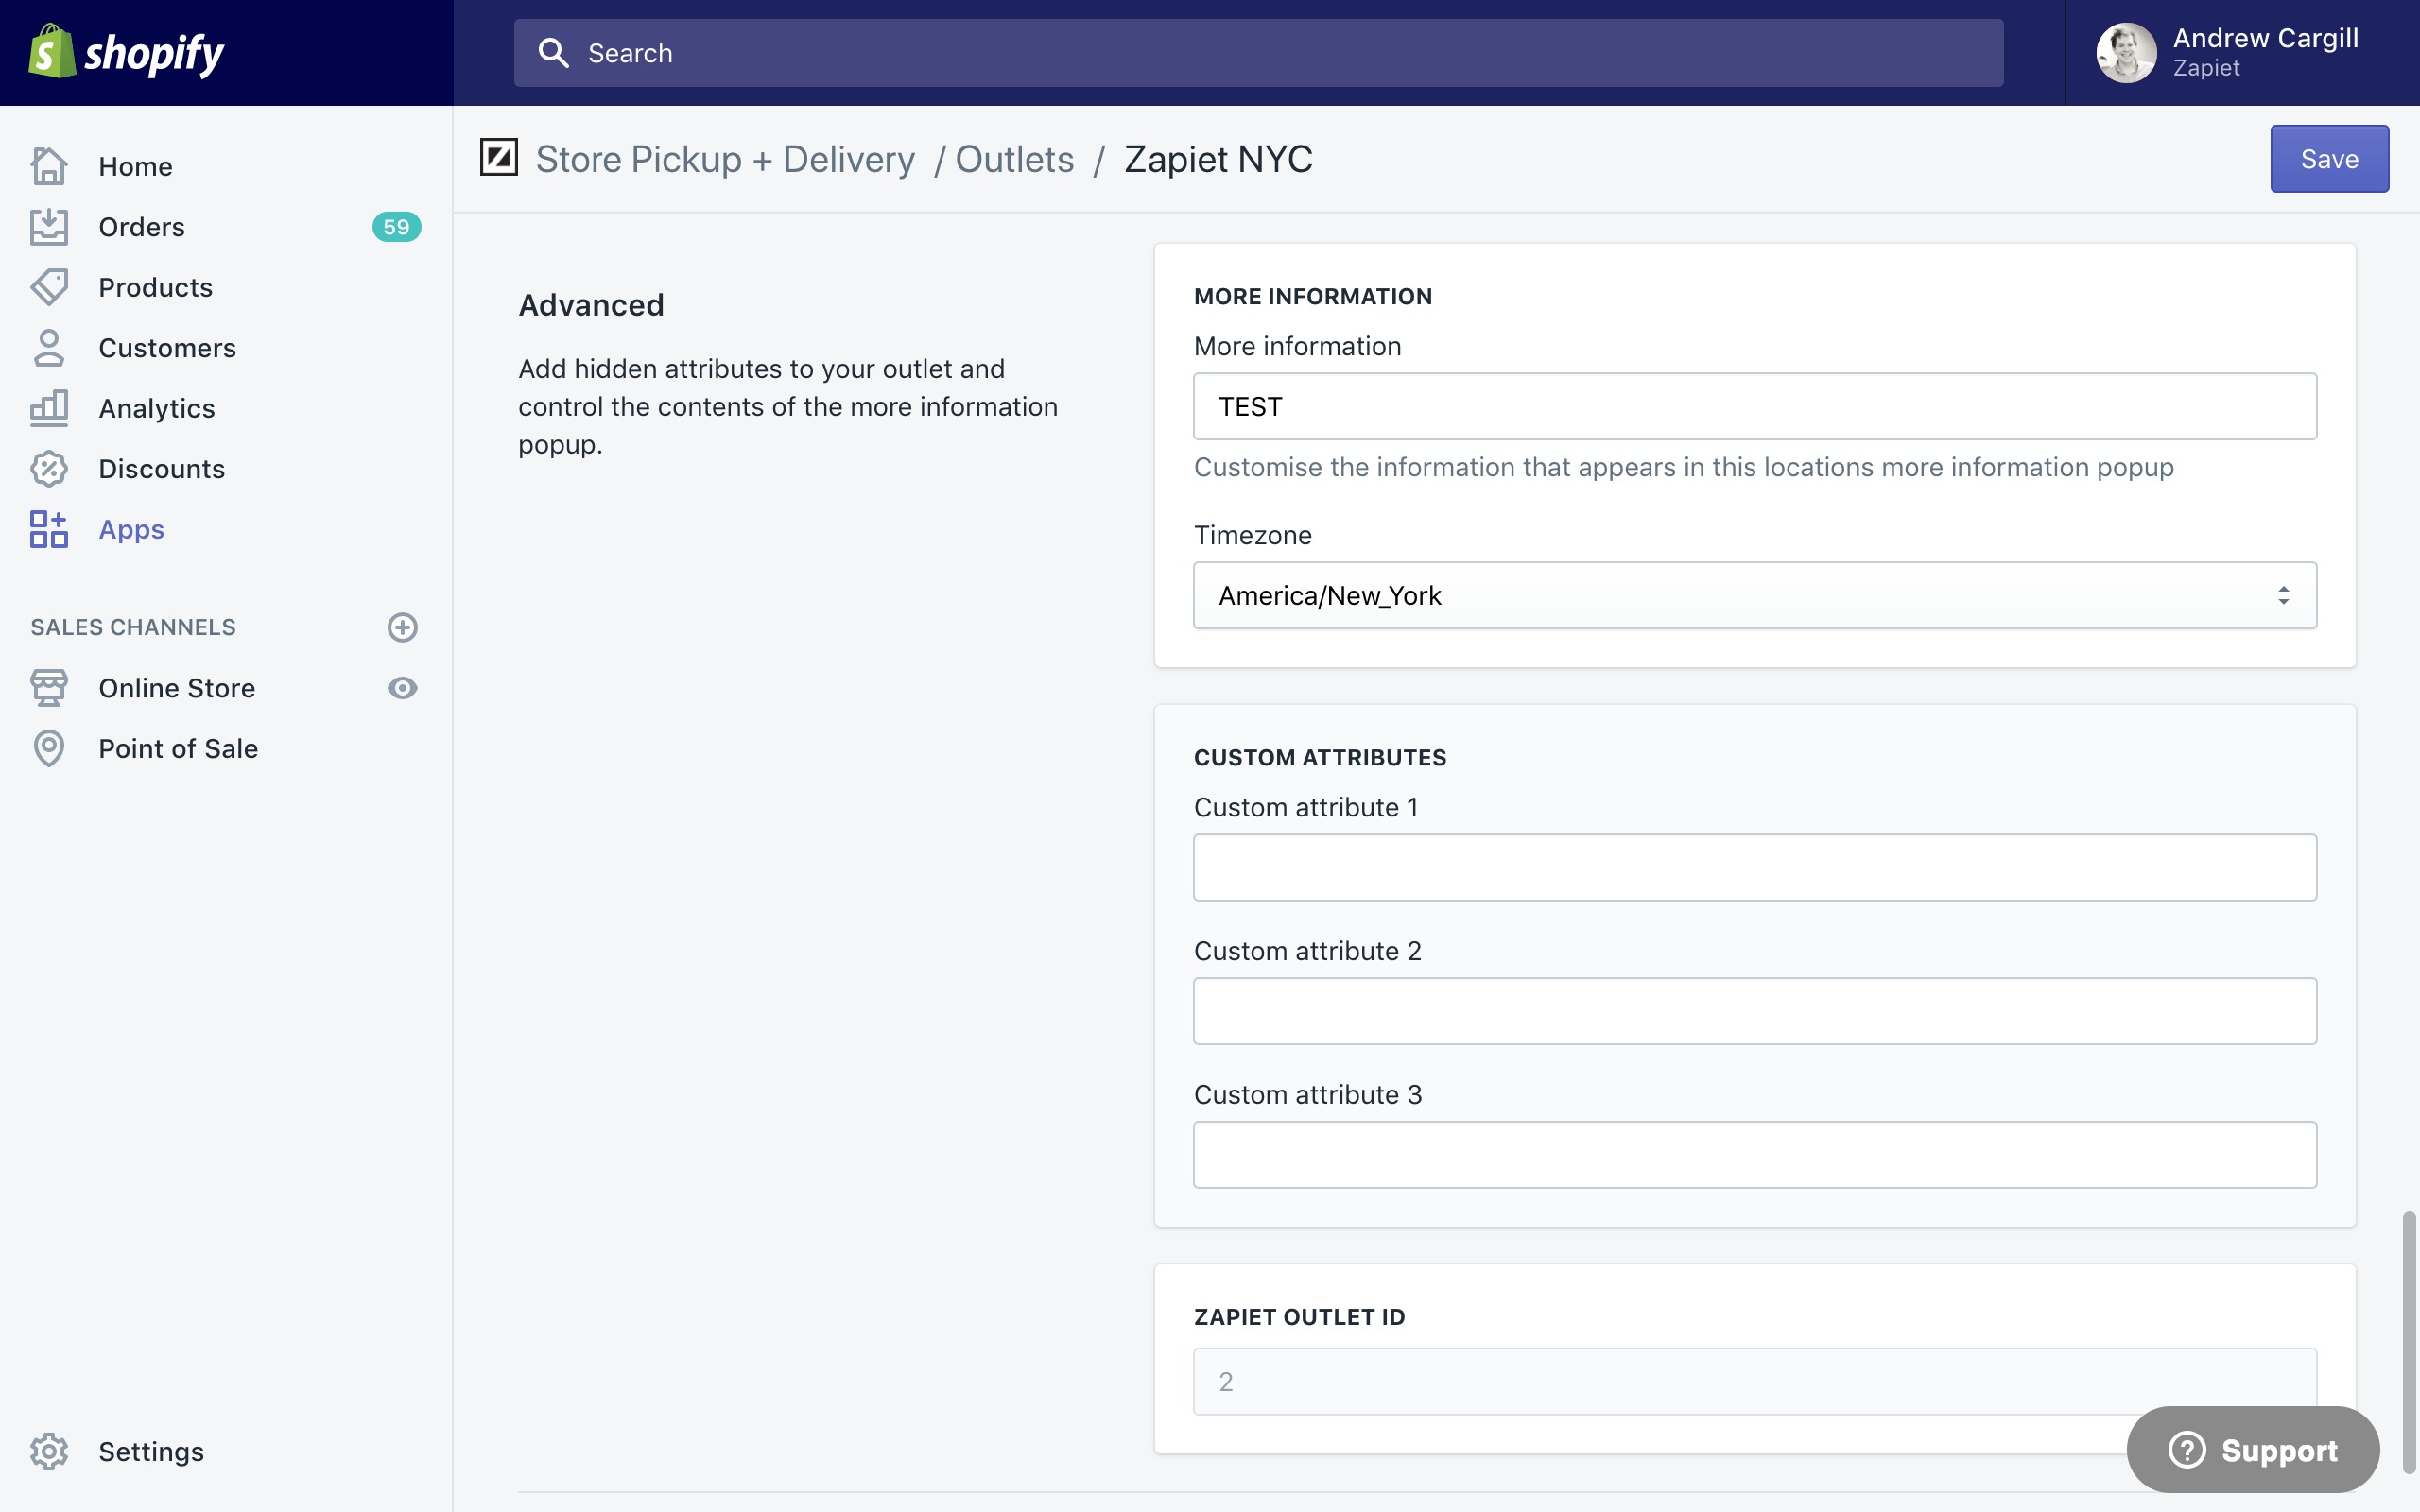Screen dimensions: 2420x1512
Task: Add a sales channel with plus icon
Action: [402, 627]
